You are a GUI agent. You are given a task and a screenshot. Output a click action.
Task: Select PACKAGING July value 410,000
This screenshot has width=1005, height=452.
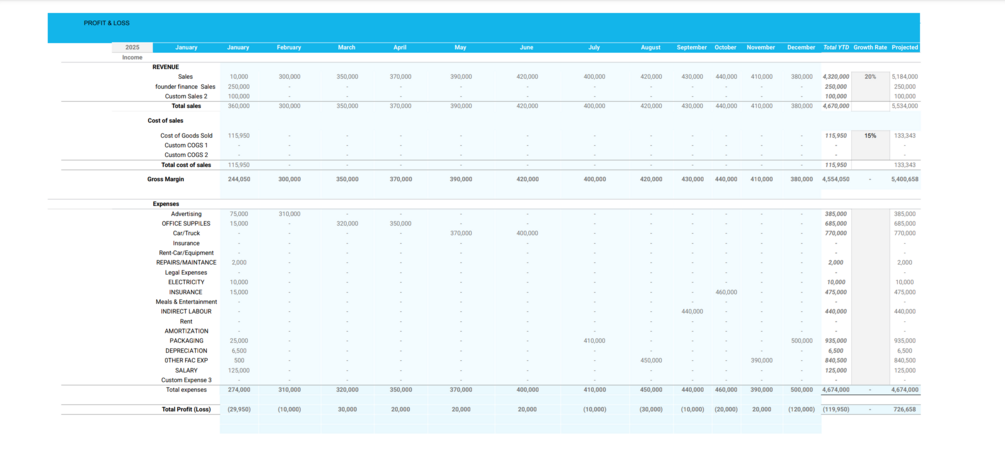(x=594, y=340)
